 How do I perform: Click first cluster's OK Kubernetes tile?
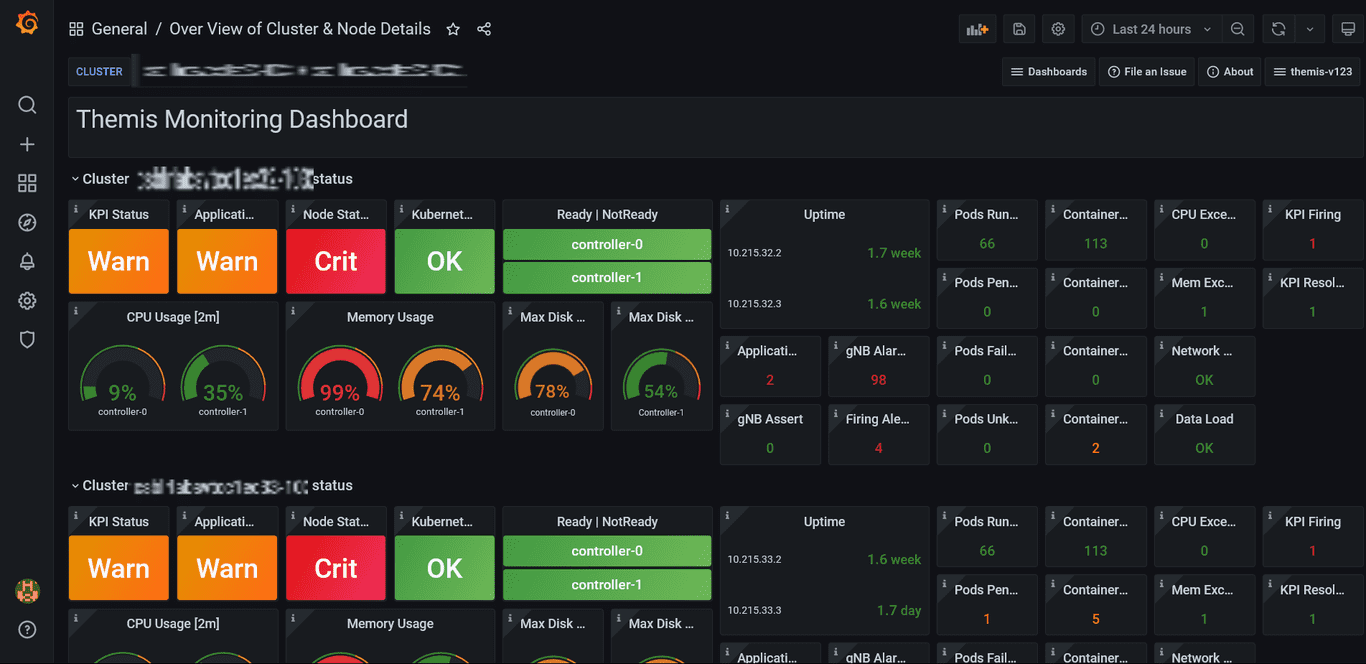(x=444, y=262)
